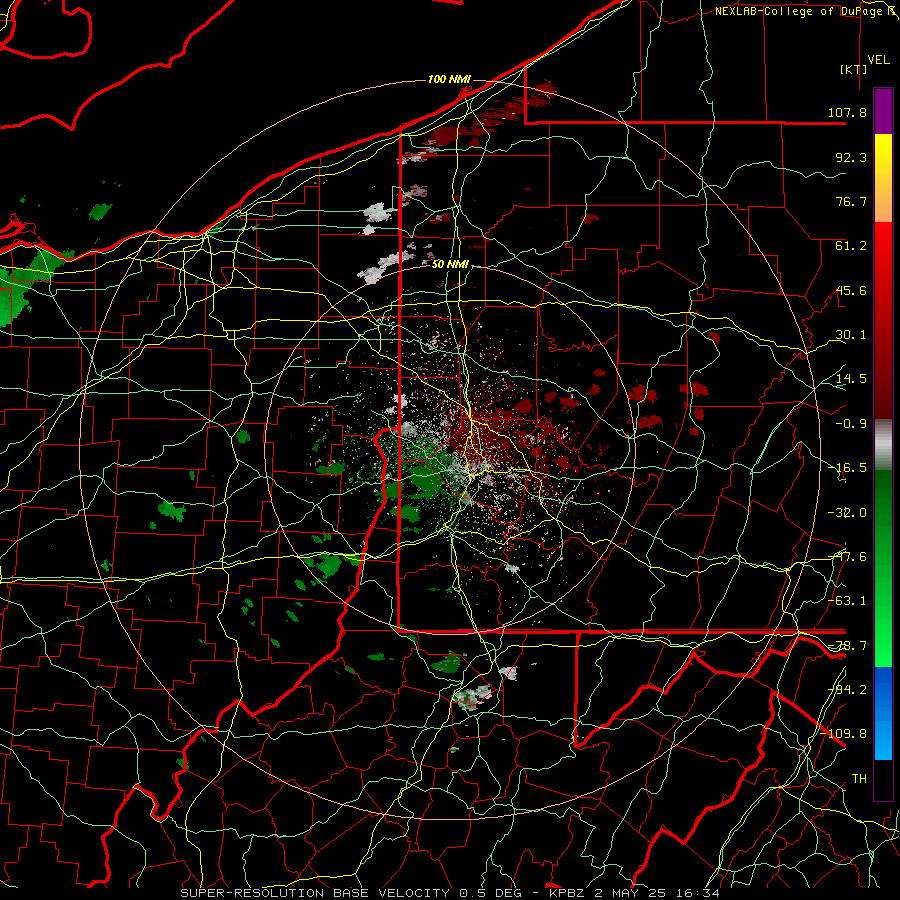Click the -109.8 value on the velocity scale

coord(844,734)
